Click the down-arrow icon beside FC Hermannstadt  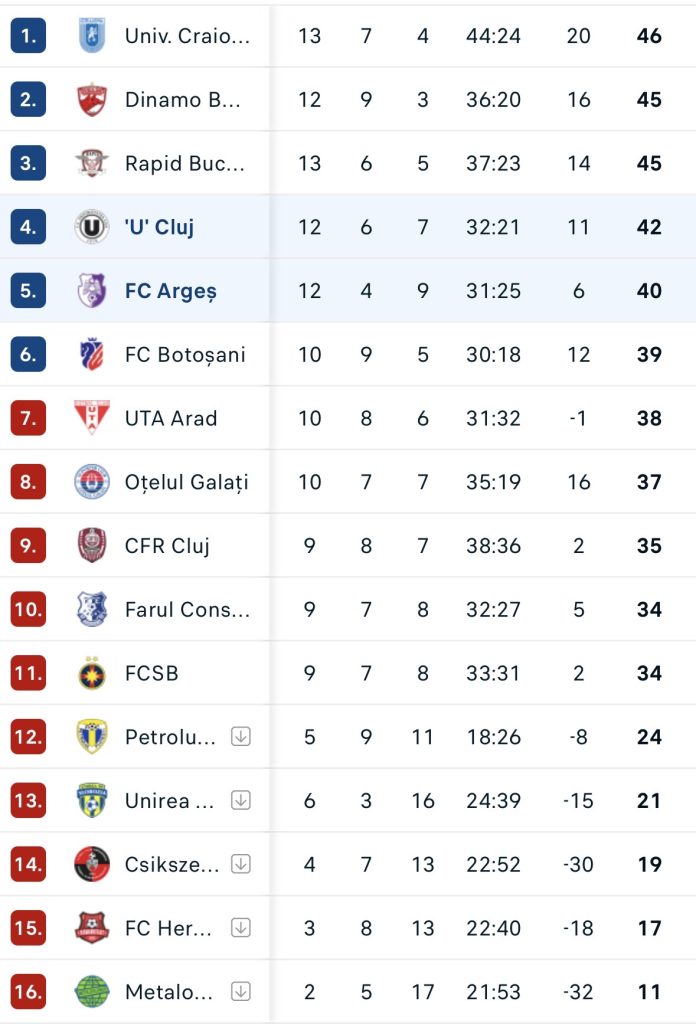click(241, 927)
